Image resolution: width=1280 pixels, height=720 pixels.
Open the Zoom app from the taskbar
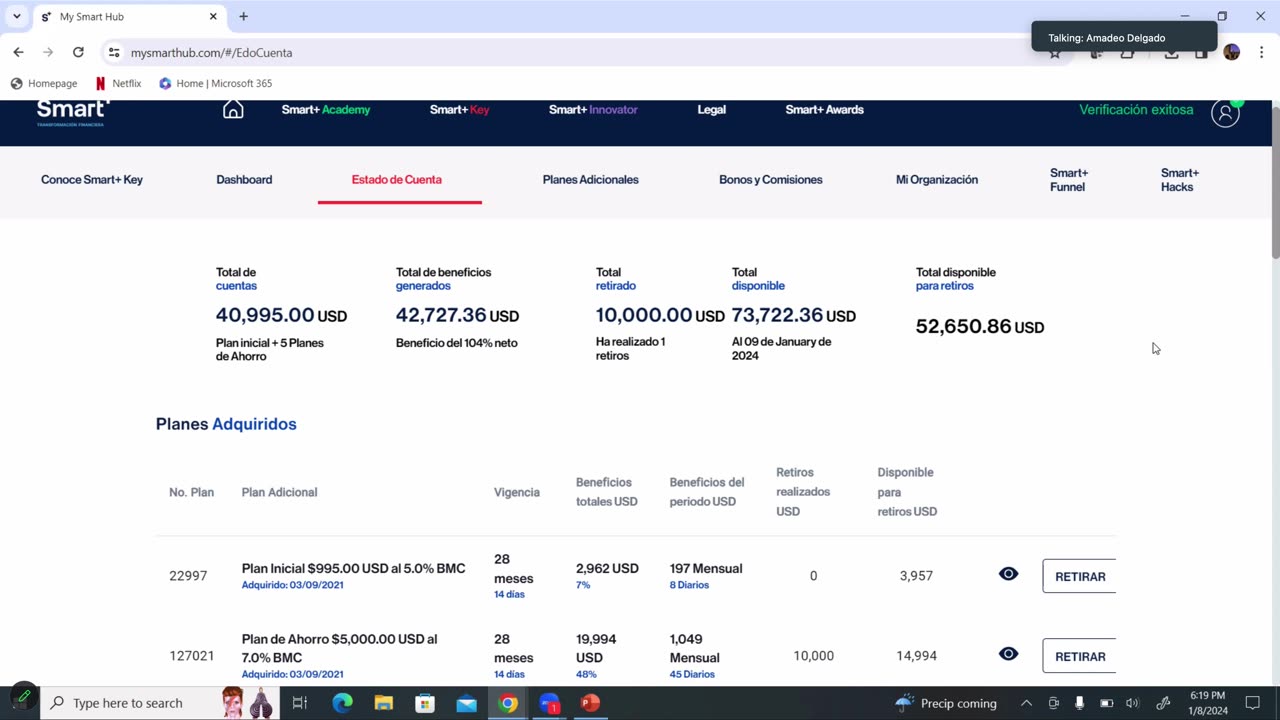tap(550, 703)
